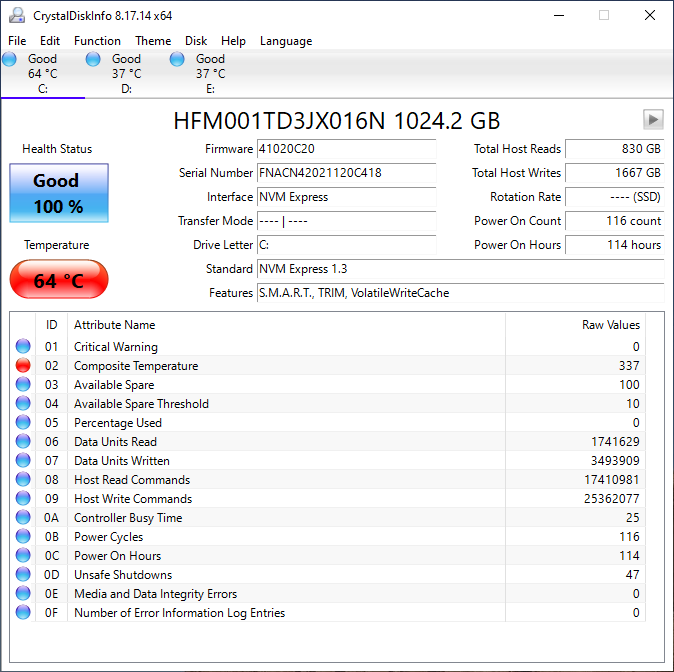Click Power On Hours value 114 hours
Screen dimensions: 674x672
point(615,245)
